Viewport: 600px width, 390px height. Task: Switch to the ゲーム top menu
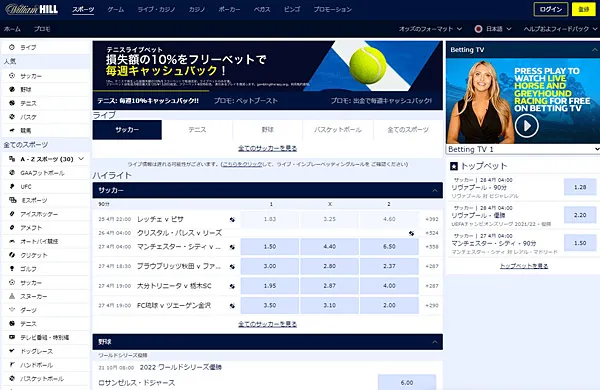coord(116,10)
